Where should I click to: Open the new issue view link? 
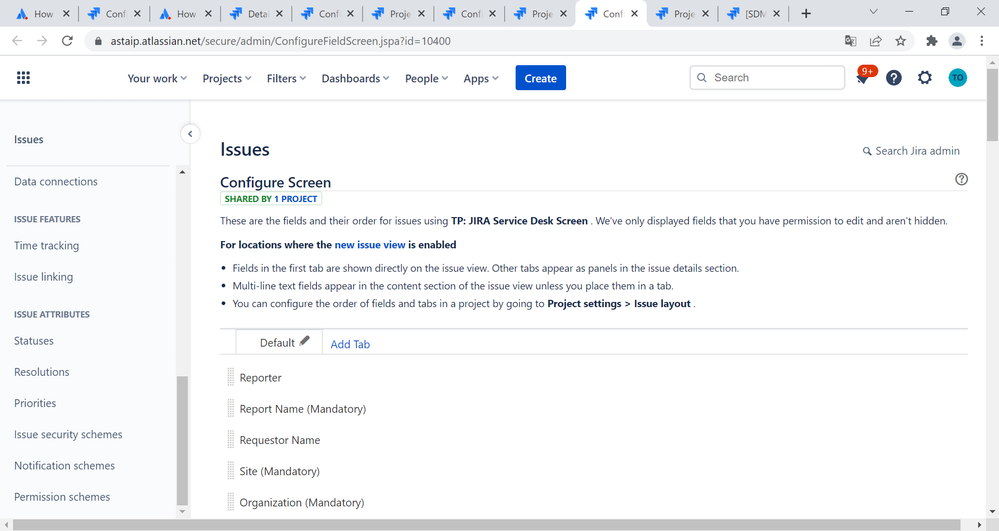pos(370,245)
